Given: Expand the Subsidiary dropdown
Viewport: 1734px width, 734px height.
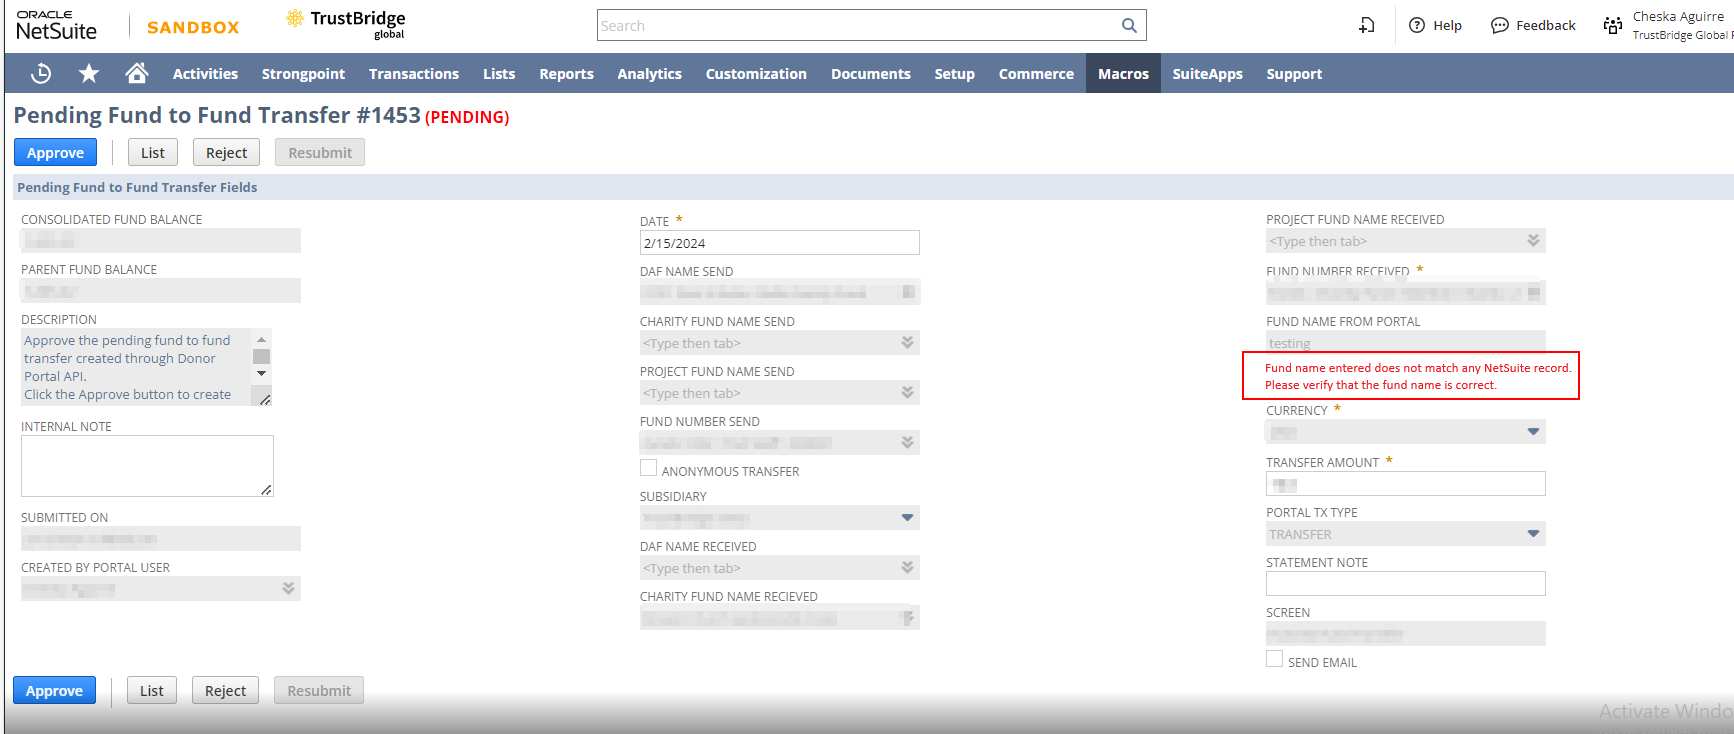Looking at the screenshot, I should 907,518.
